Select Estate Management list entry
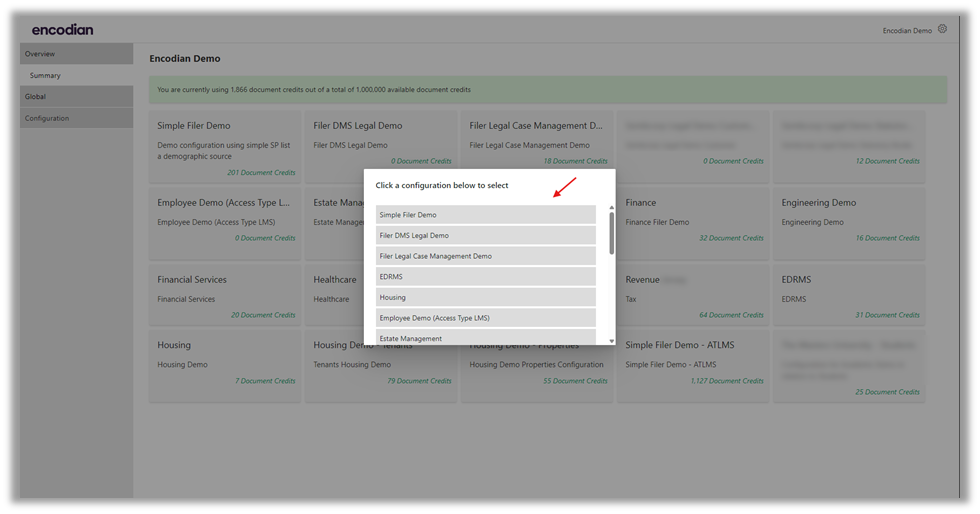This screenshot has width=980, height=514. coord(486,338)
